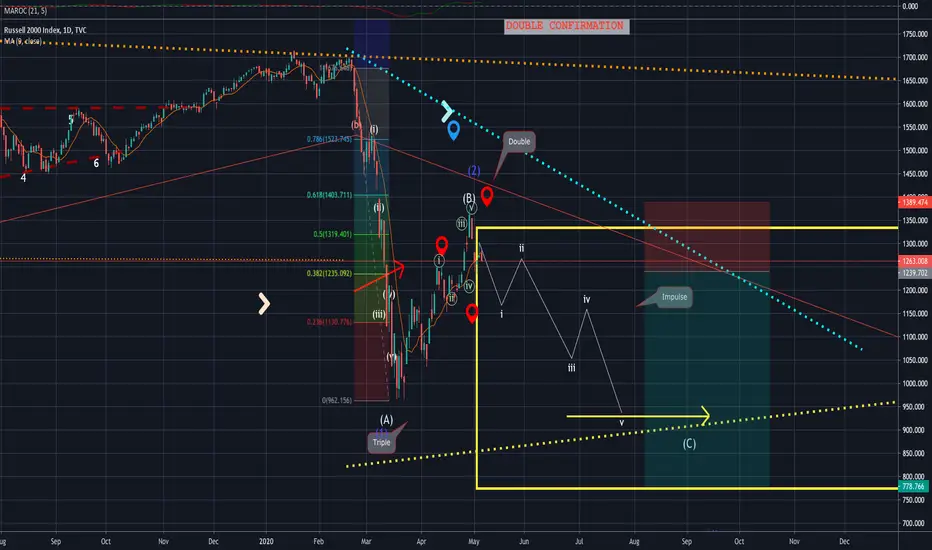This screenshot has width=932, height=550.
Task: Click the 1750.000 price scale label
Action: pos(915,34)
